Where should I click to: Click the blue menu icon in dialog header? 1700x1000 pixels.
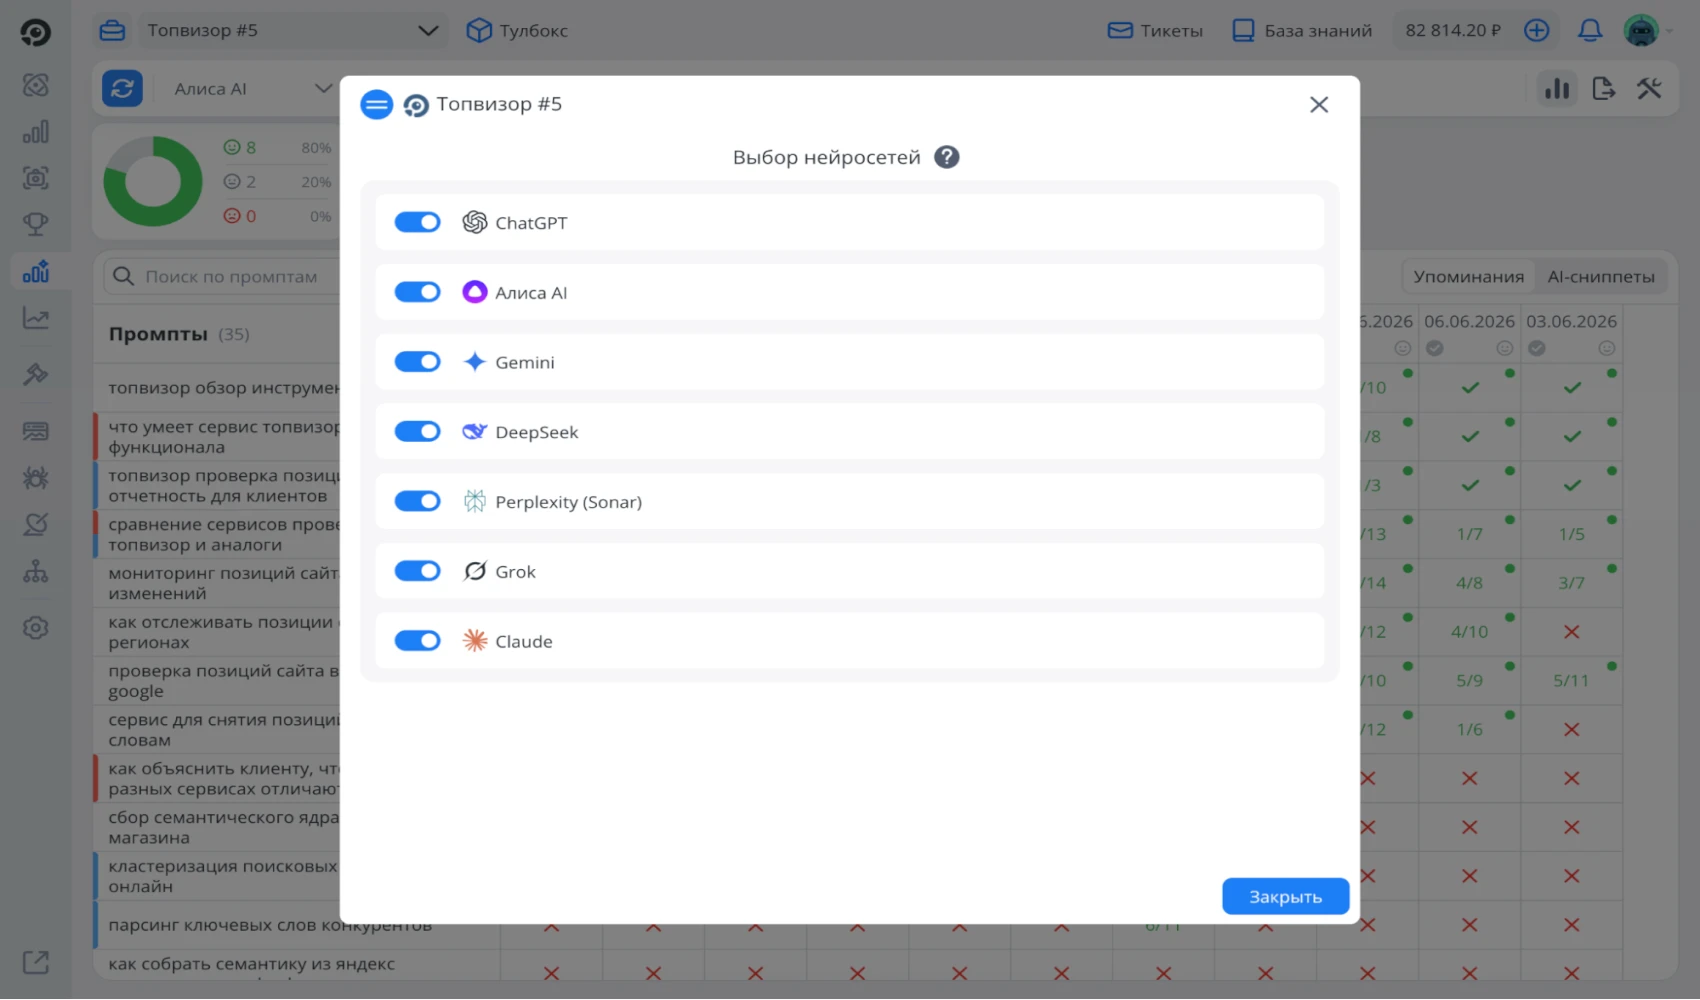coord(376,104)
